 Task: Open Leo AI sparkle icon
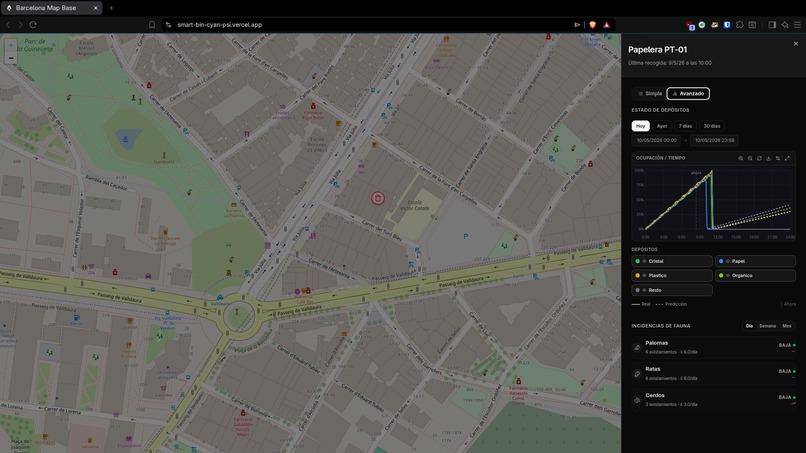pyautogui.click(x=785, y=25)
